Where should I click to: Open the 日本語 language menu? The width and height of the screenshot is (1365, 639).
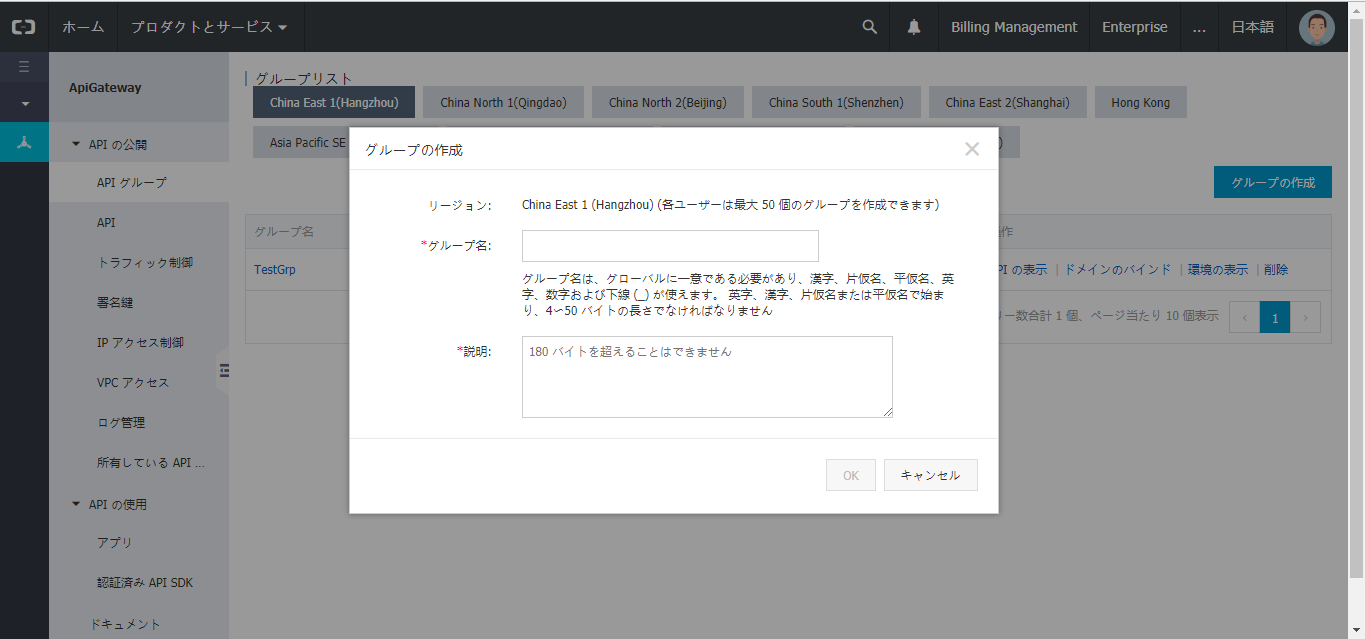click(x=1252, y=27)
